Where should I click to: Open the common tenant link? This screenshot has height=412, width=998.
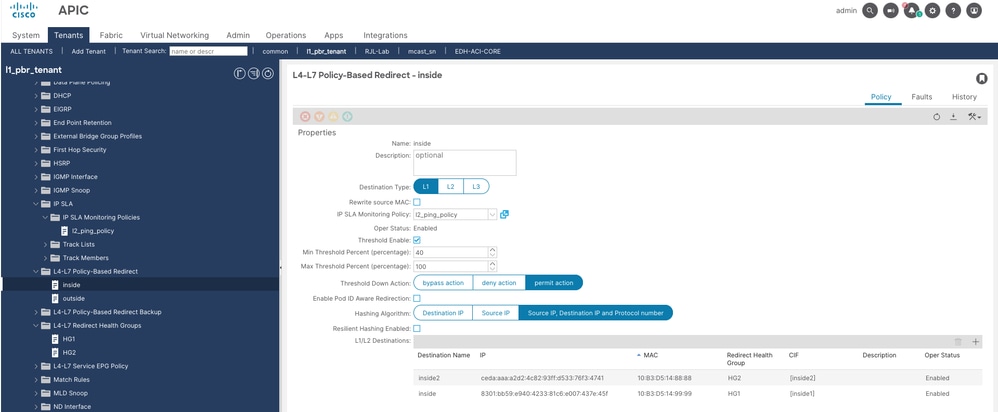276,51
